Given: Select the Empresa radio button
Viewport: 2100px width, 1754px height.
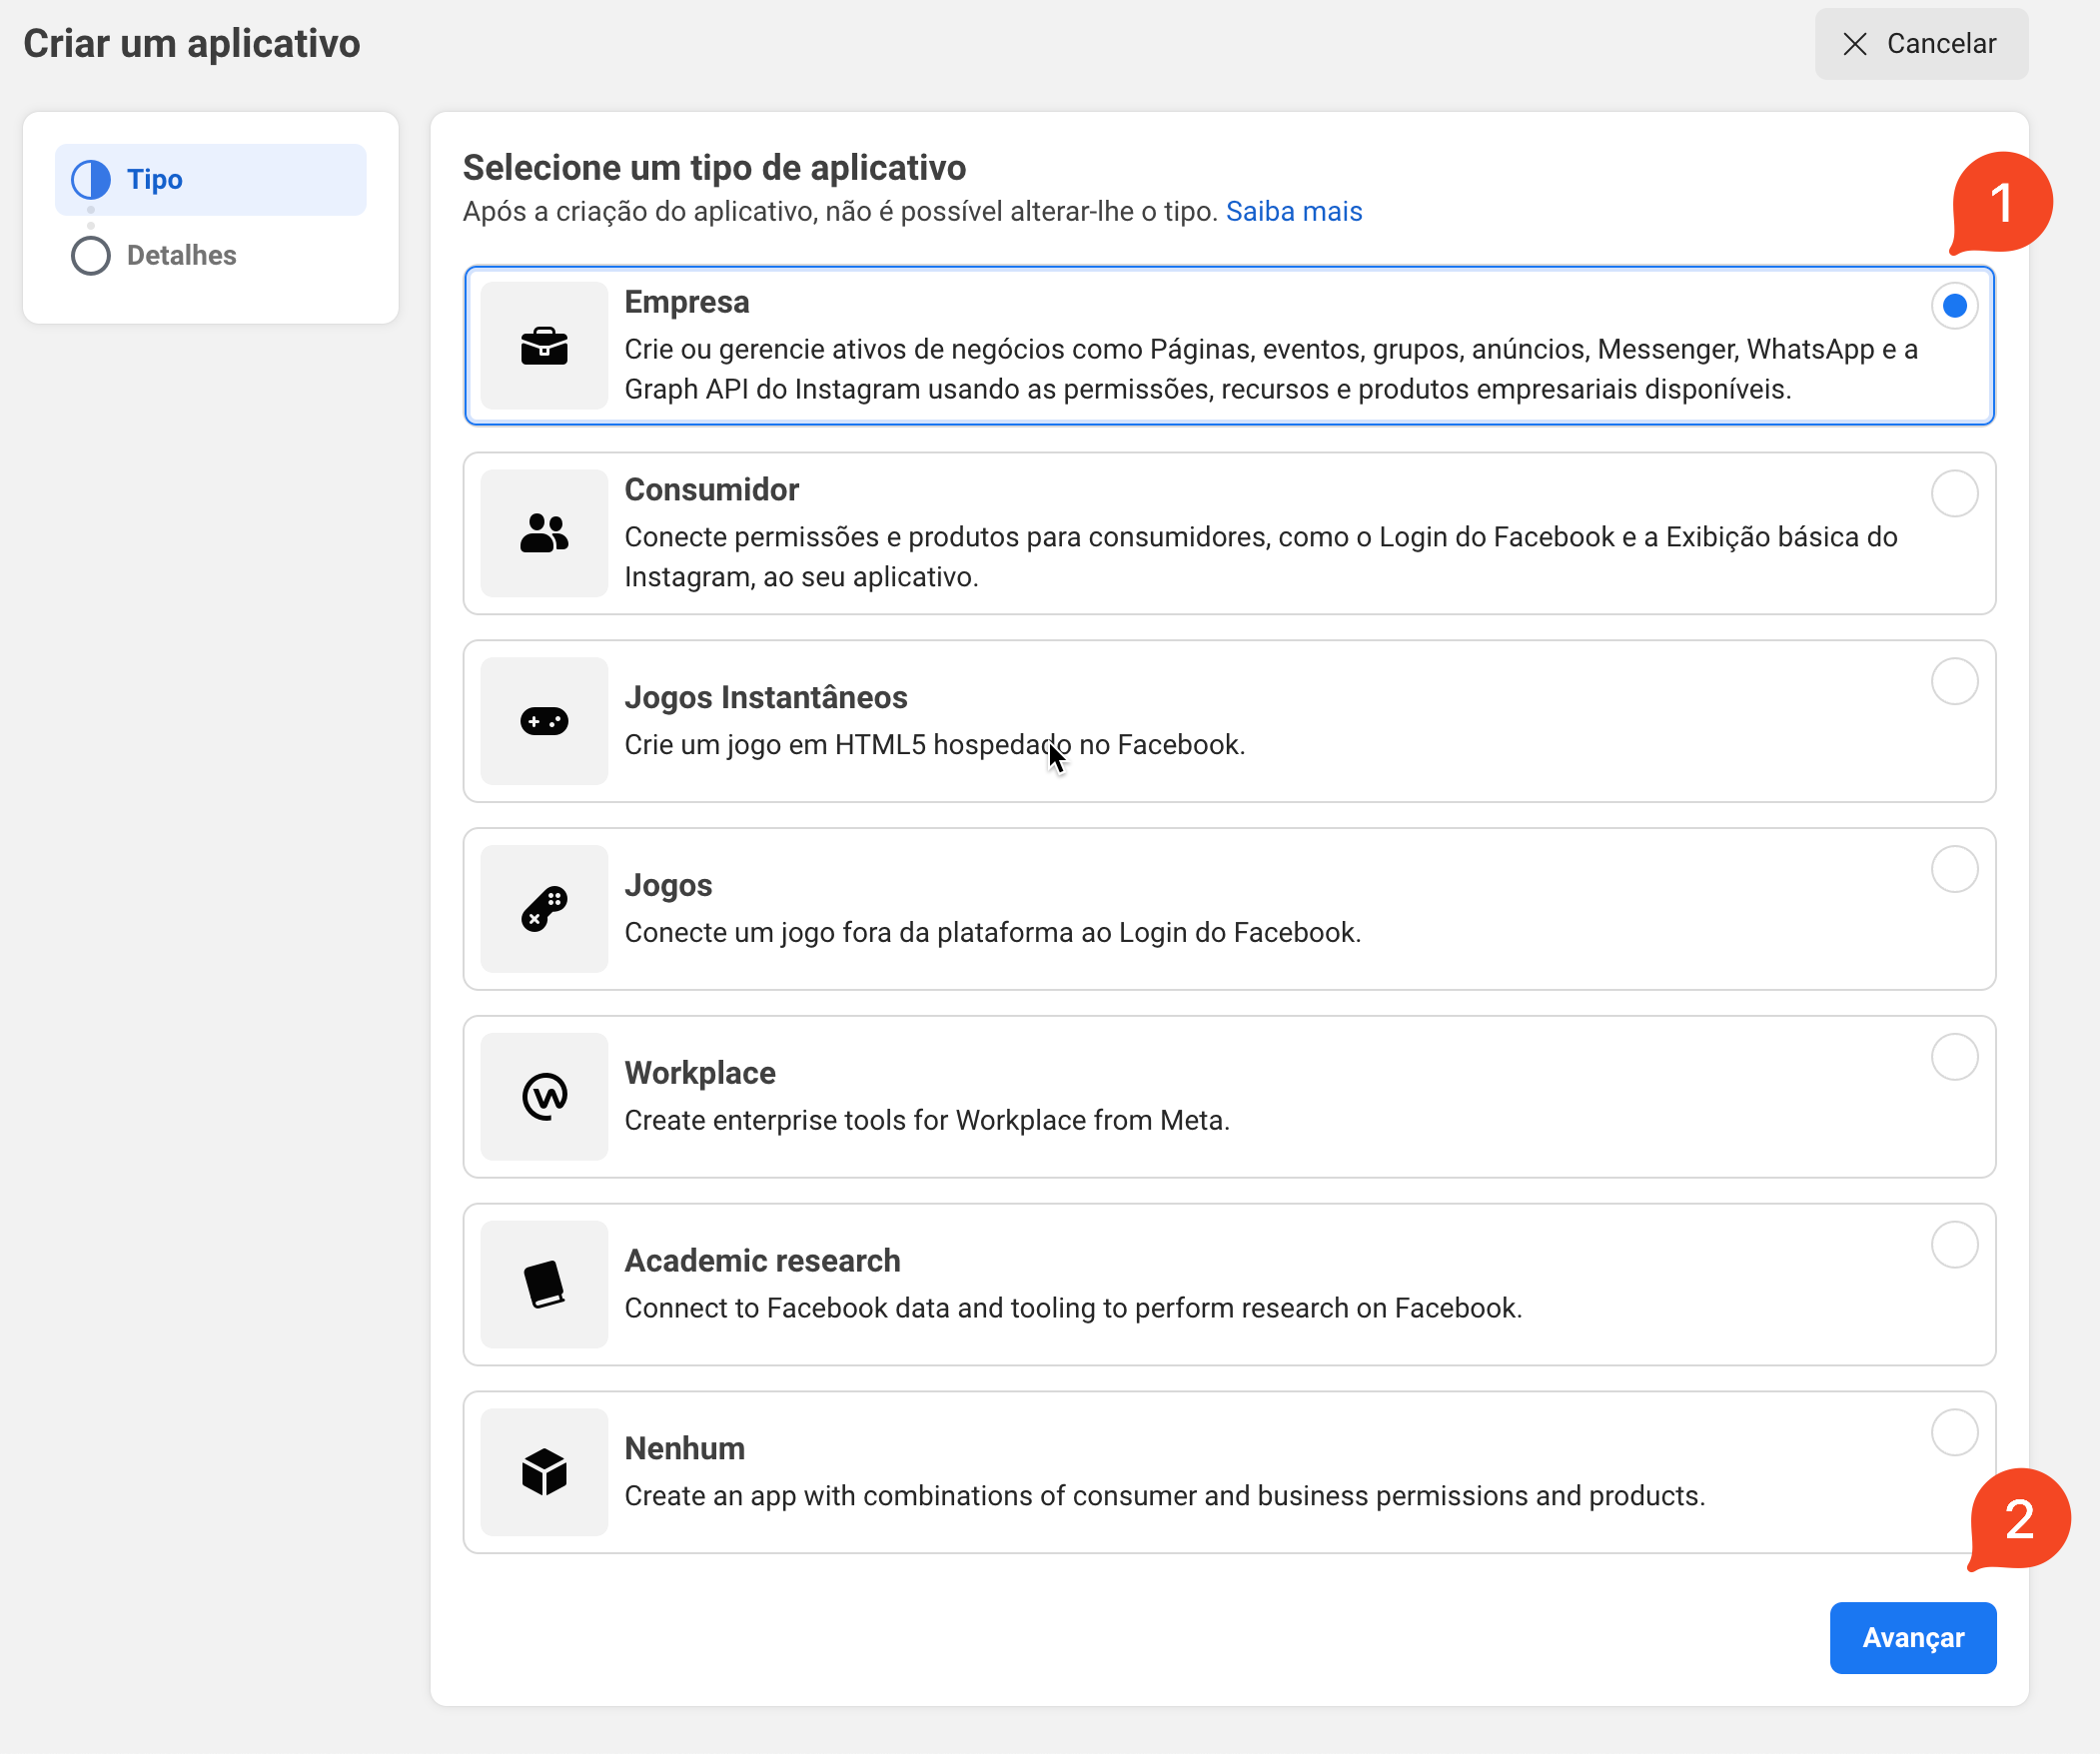Looking at the screenshot, I should (x=1954, y=306).
